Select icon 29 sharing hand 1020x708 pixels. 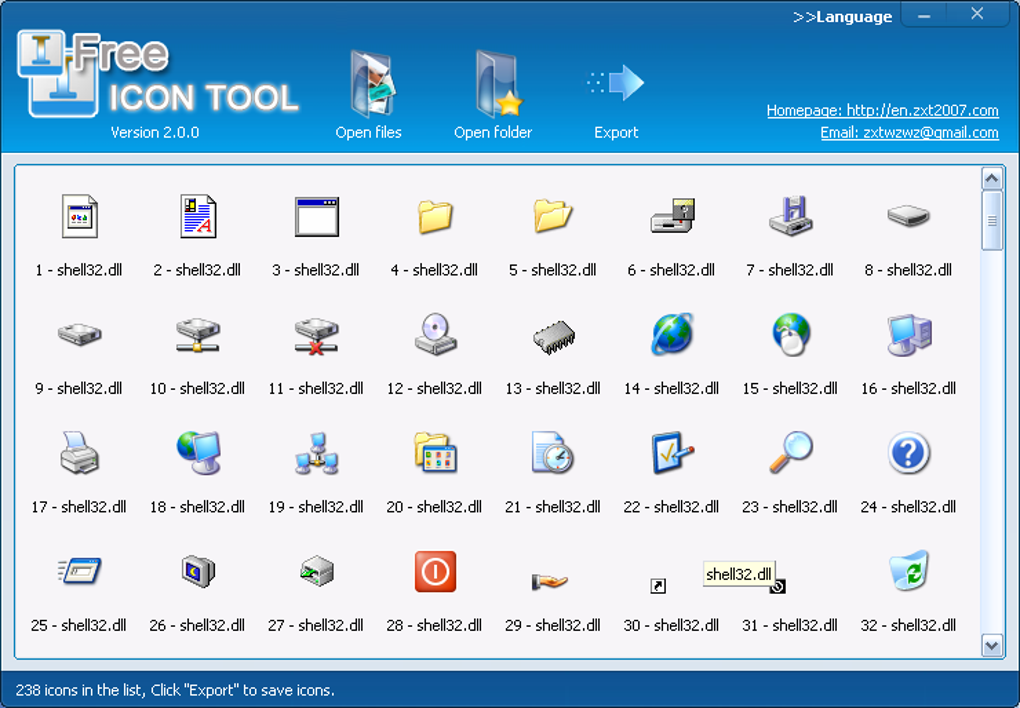pyautogui.click(x=550, y=580)
